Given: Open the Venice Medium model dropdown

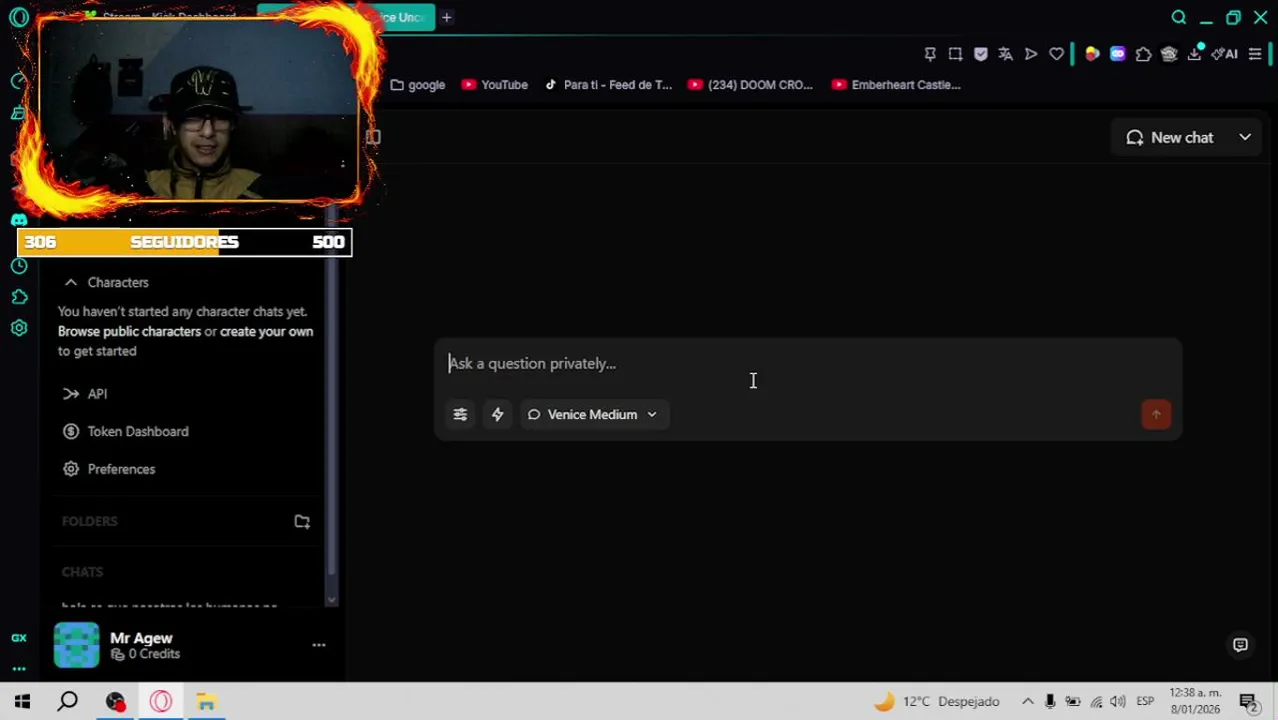Looking at the screenshot, I should tap(593, 414).
